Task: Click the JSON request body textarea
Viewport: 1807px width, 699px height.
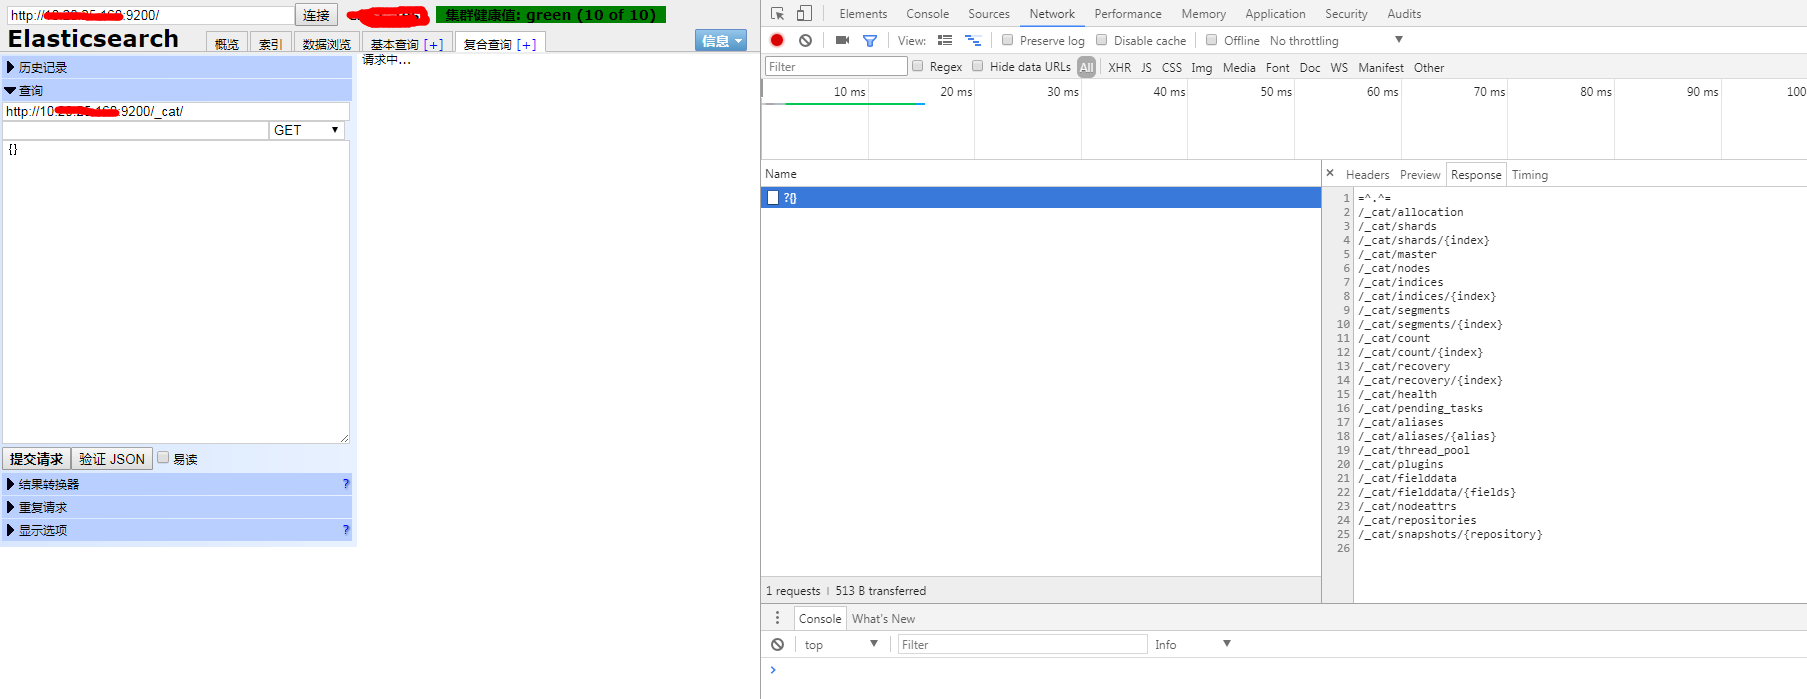Action: 176,292
